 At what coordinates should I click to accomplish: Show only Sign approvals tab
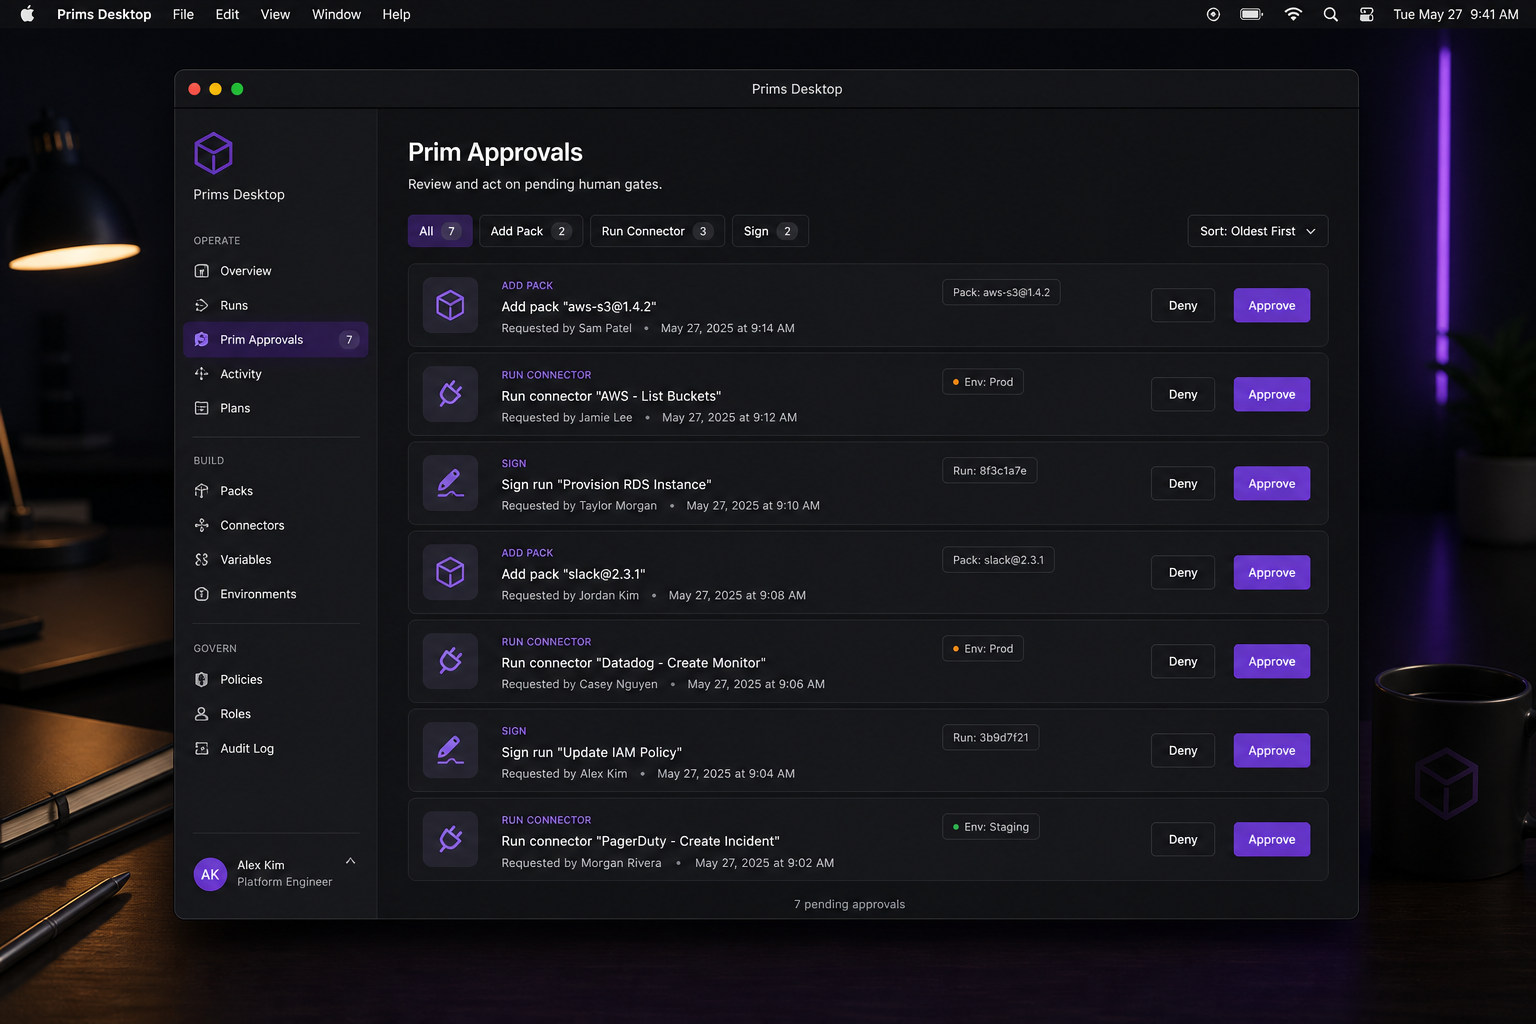770,231
